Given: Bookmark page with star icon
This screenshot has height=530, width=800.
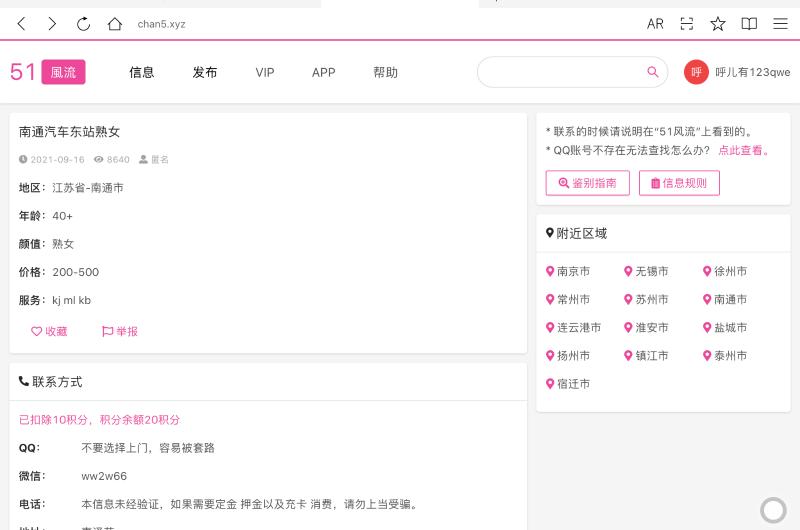Looking at the screenshot, I should point(718,24).
